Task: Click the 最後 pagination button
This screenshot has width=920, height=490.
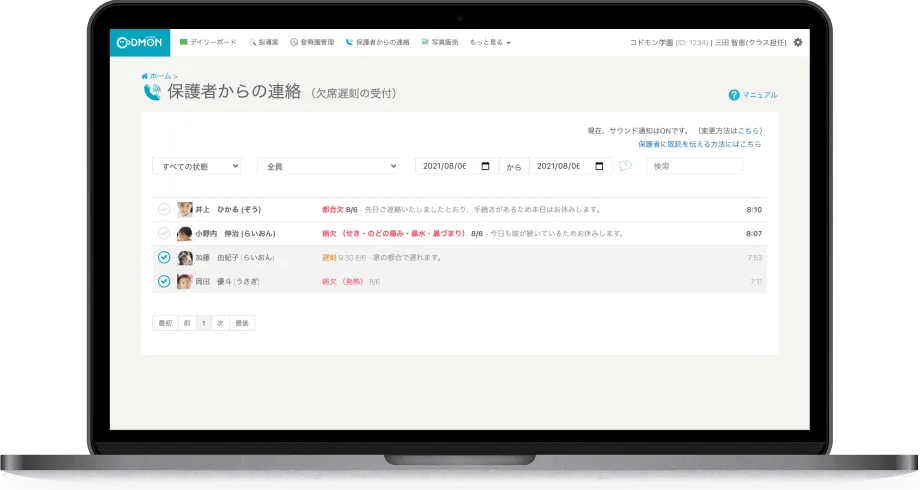Action: coord(241,323)
